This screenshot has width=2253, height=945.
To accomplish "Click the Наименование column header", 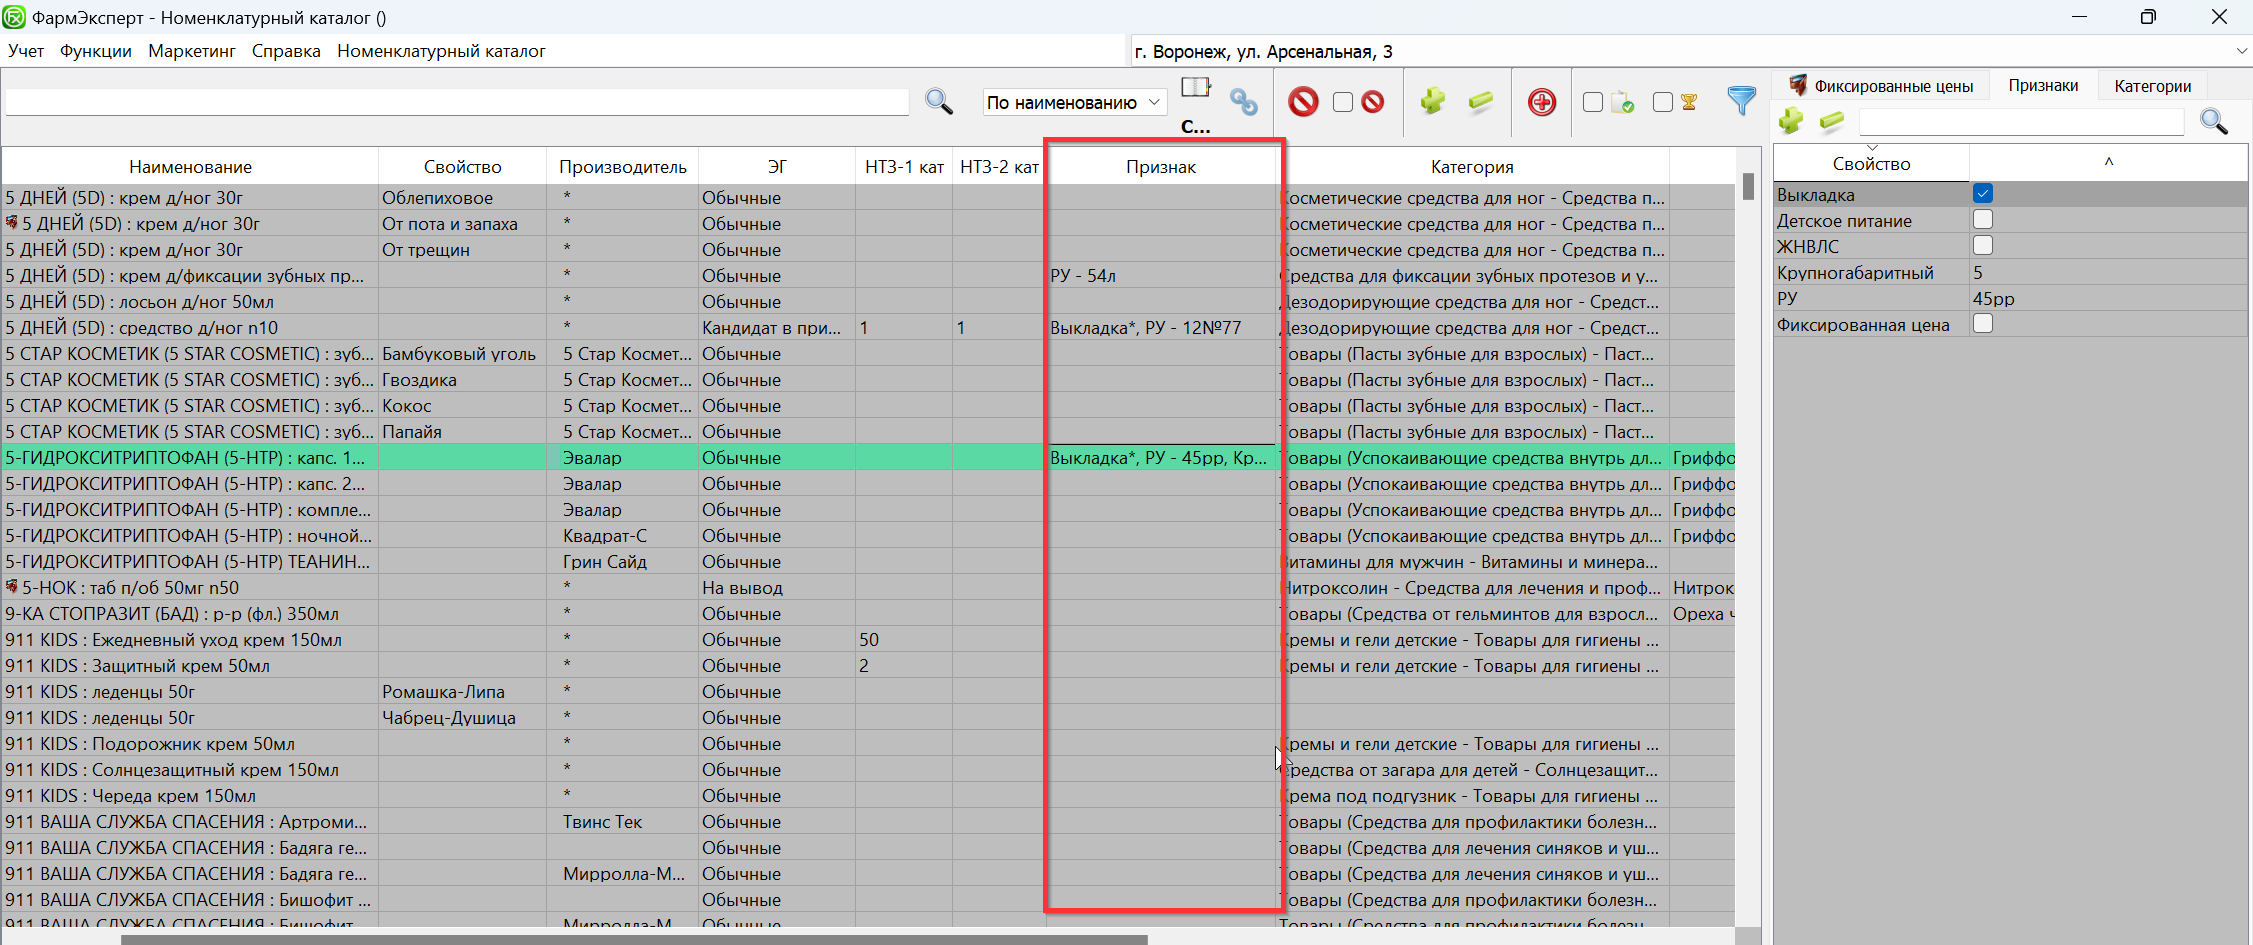I will (190, 167).
